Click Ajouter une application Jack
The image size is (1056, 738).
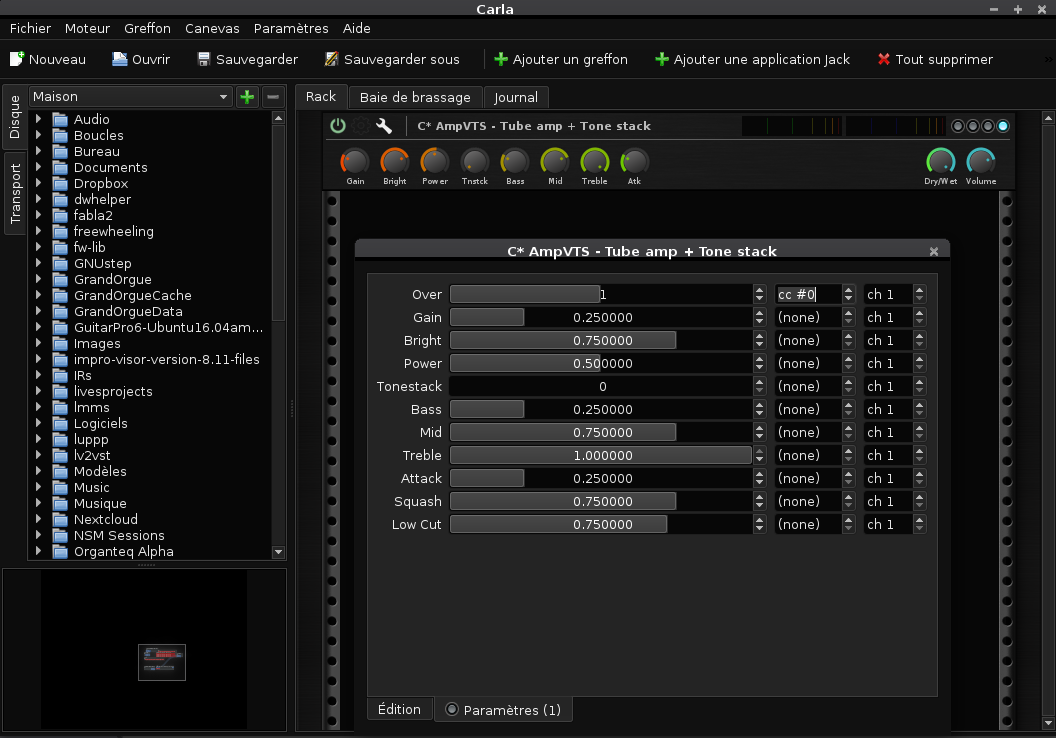pos(752,59)
